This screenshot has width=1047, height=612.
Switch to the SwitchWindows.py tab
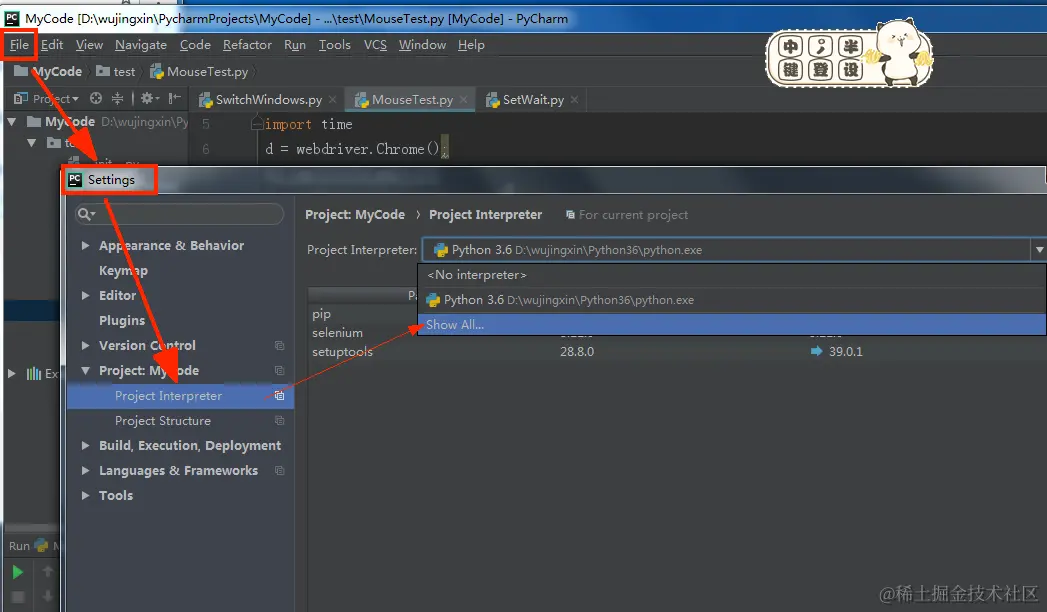coord(268,99)
